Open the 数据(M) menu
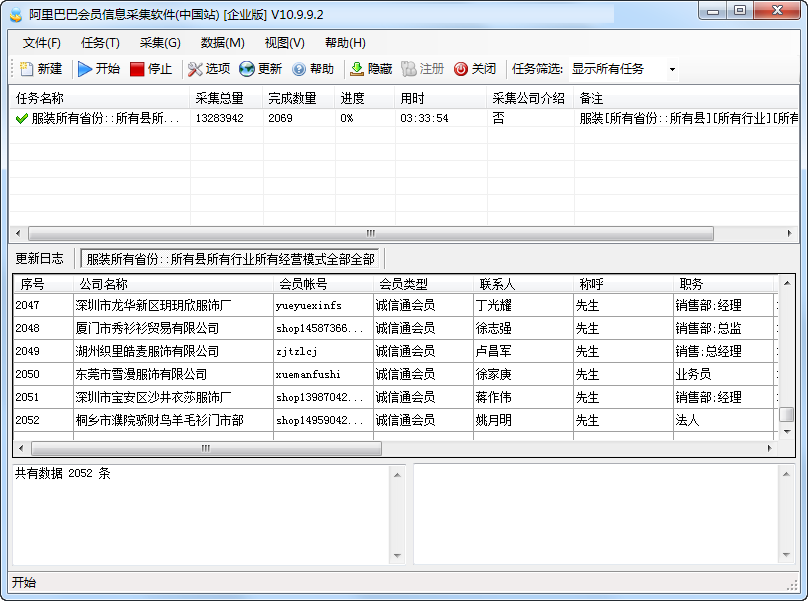Viewport: 808px width, 601px height. (223, 43)
